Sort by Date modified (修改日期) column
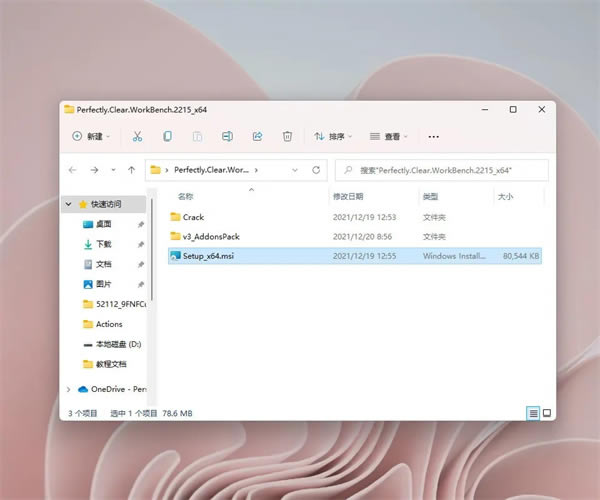Viewport: 600px width, 500px height. pos(348,197)
